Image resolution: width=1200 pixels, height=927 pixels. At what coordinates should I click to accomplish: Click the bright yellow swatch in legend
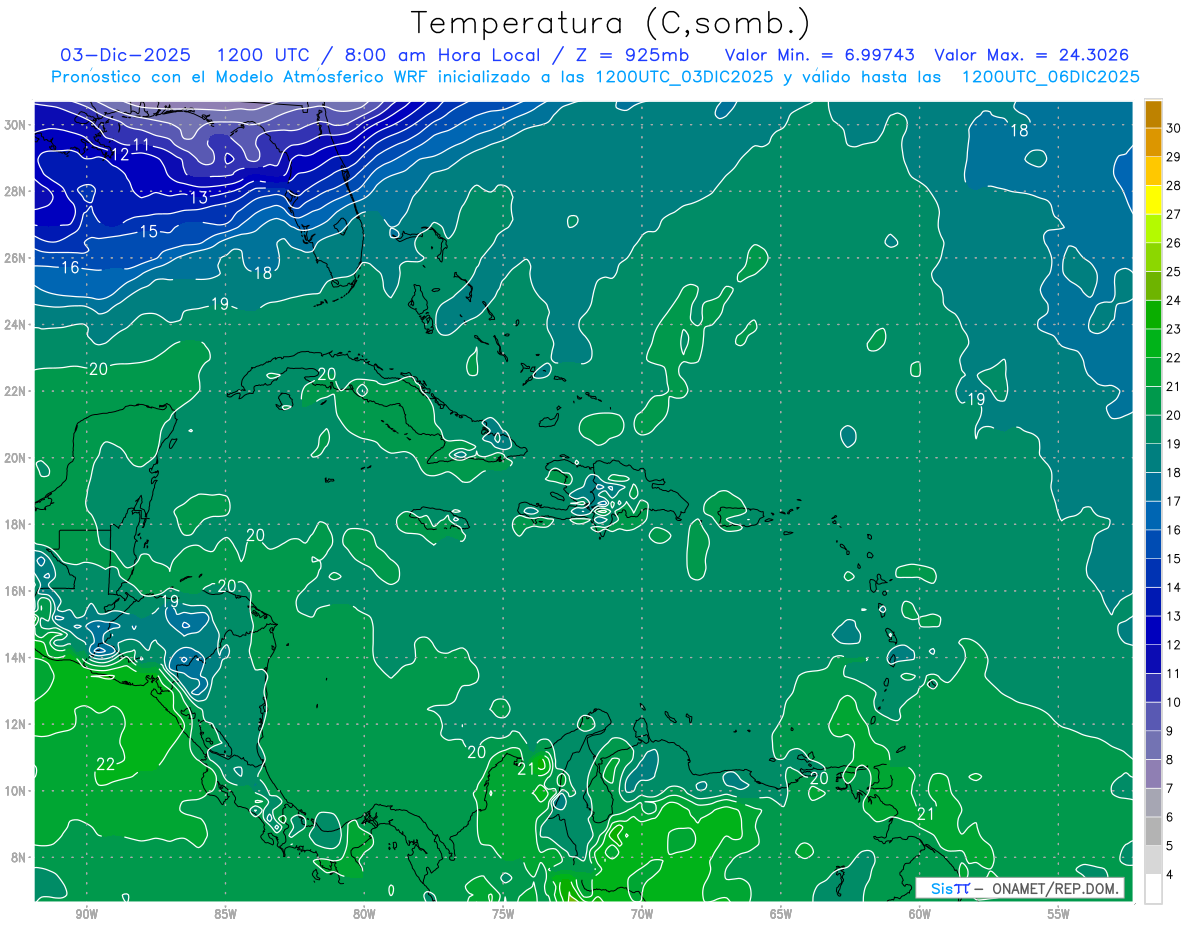click(x=1153, y=200)
